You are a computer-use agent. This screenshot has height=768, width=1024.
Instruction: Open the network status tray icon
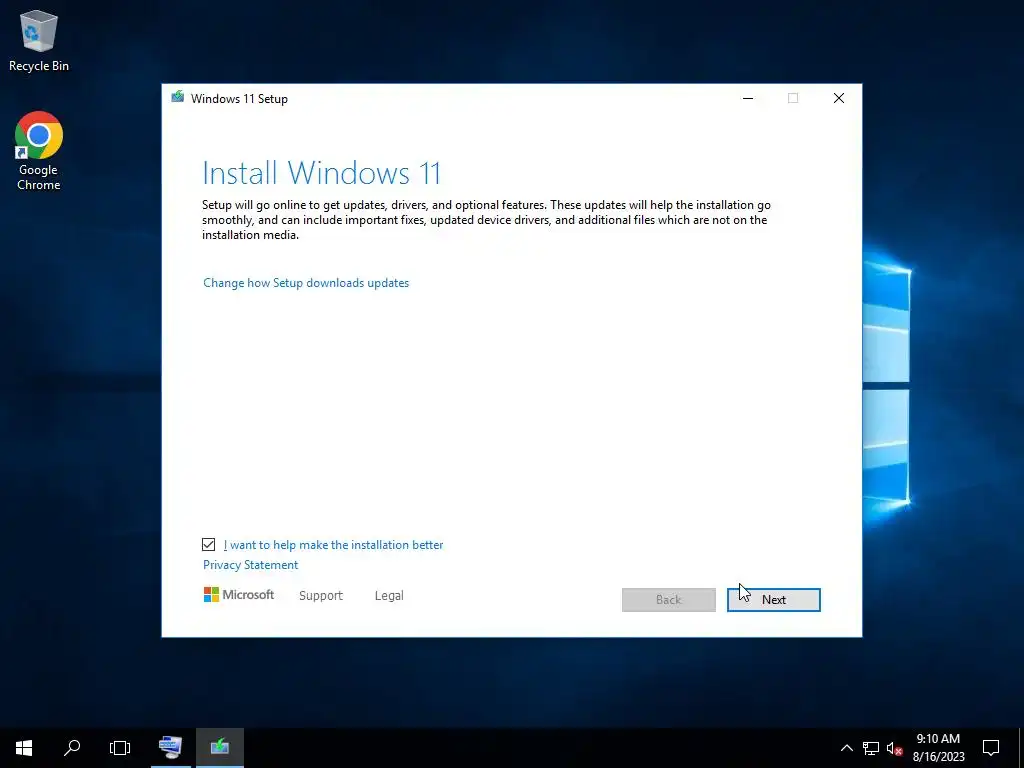[x=871, y=748]
